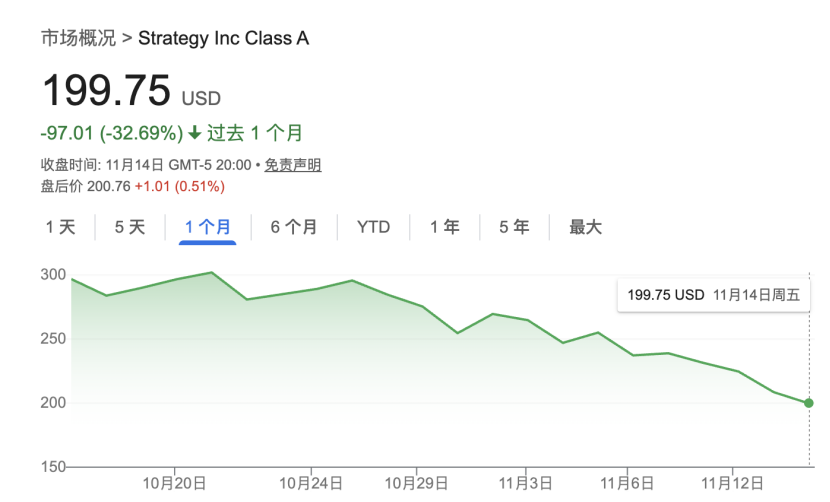Image resolution: width=830 pixels, height=502 pixels.
Task: Show the 最大 full history range
Action: [x=586, y=227]
